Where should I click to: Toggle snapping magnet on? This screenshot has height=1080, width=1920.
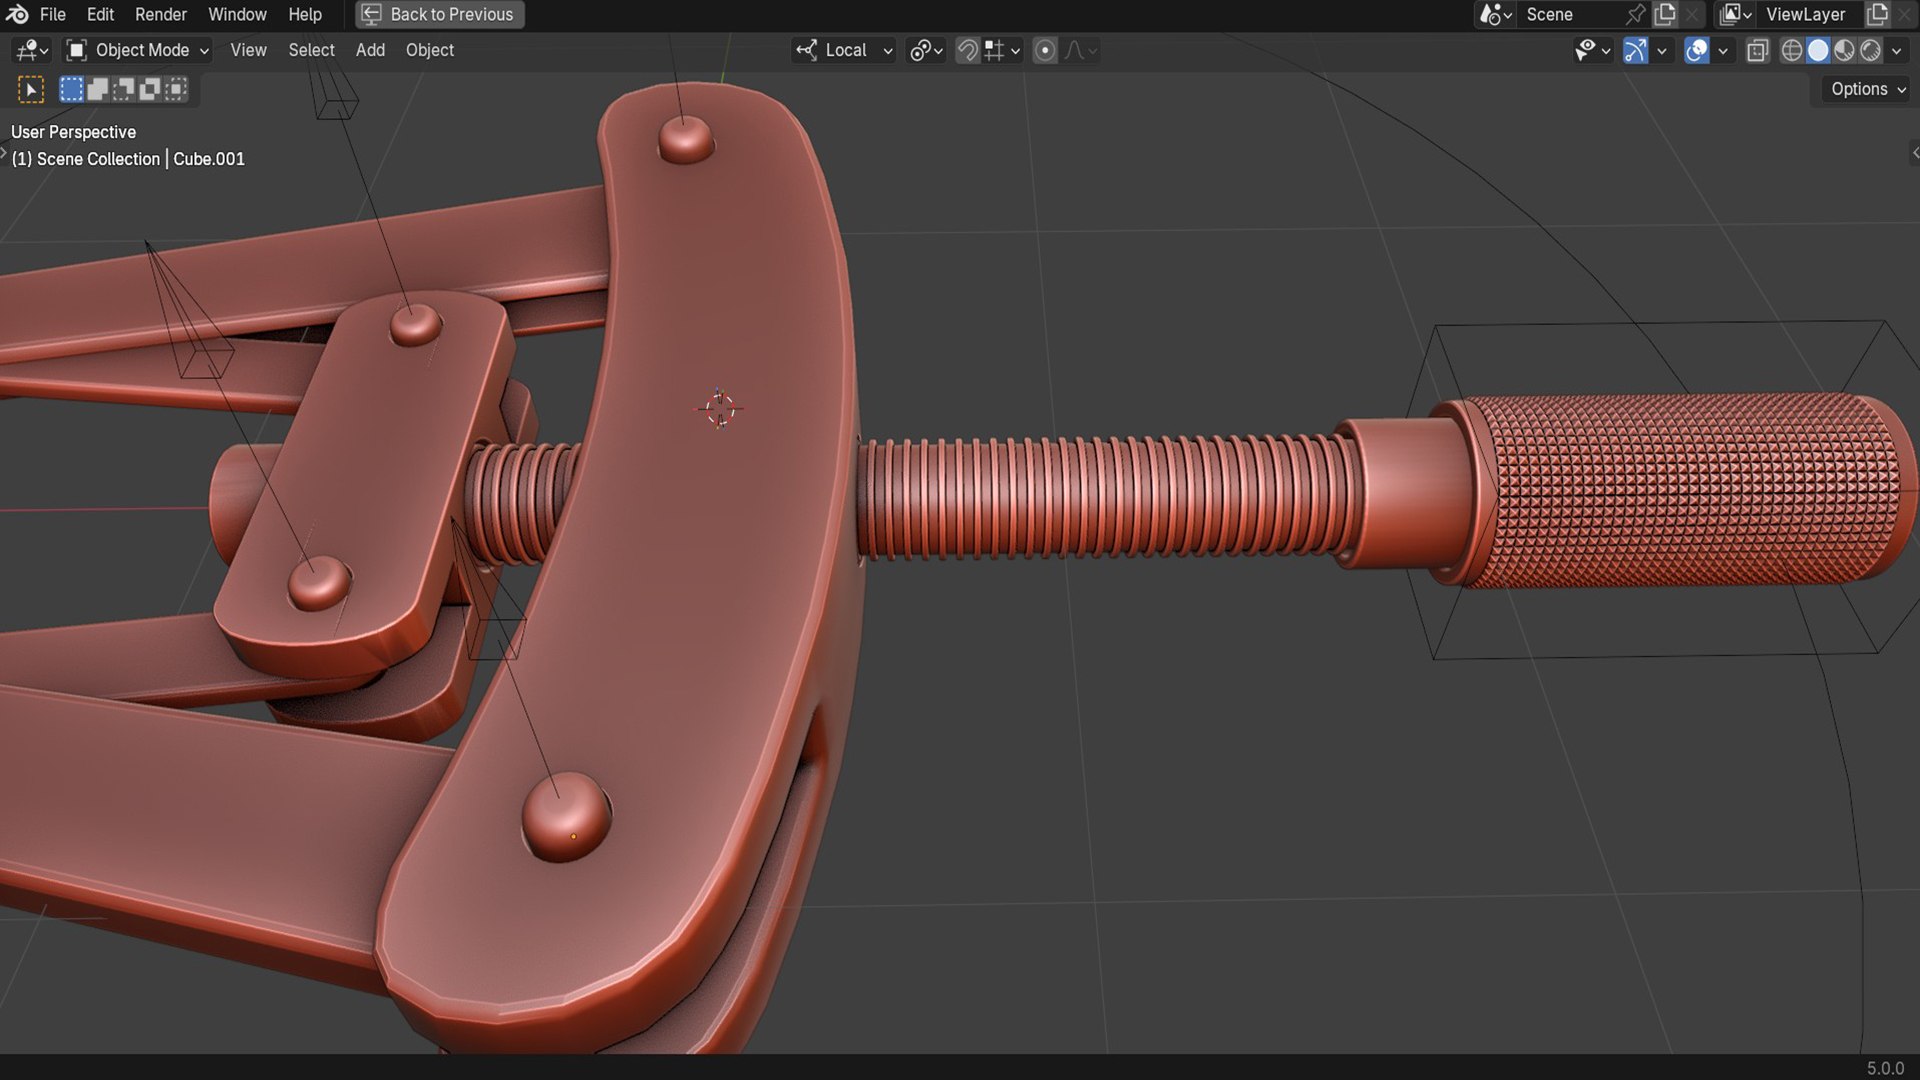point(967,50)
